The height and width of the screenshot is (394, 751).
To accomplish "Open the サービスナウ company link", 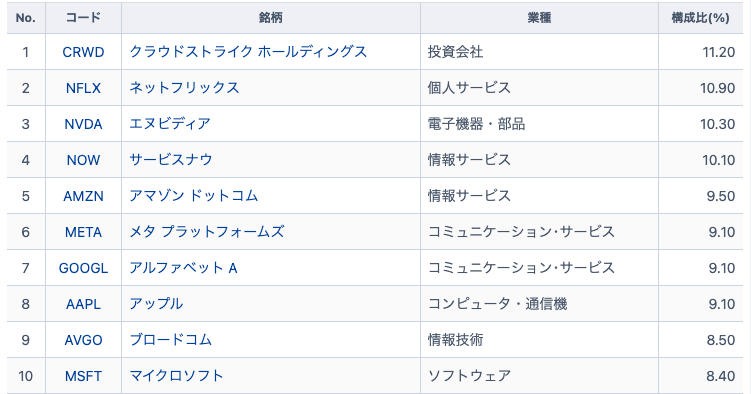I will [x=171, y=160].
